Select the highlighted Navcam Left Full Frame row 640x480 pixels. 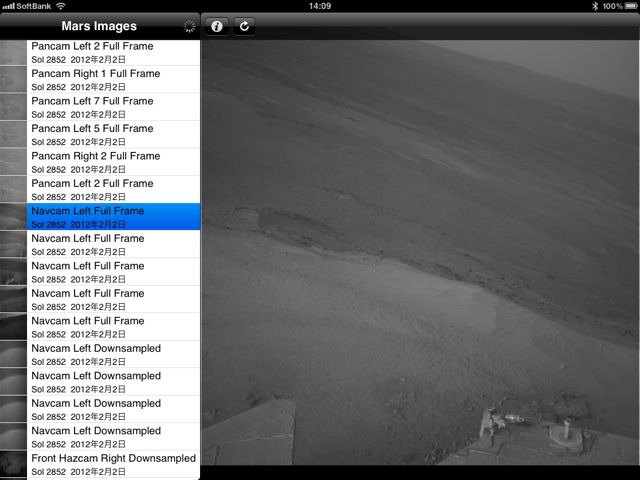[100, 217]
